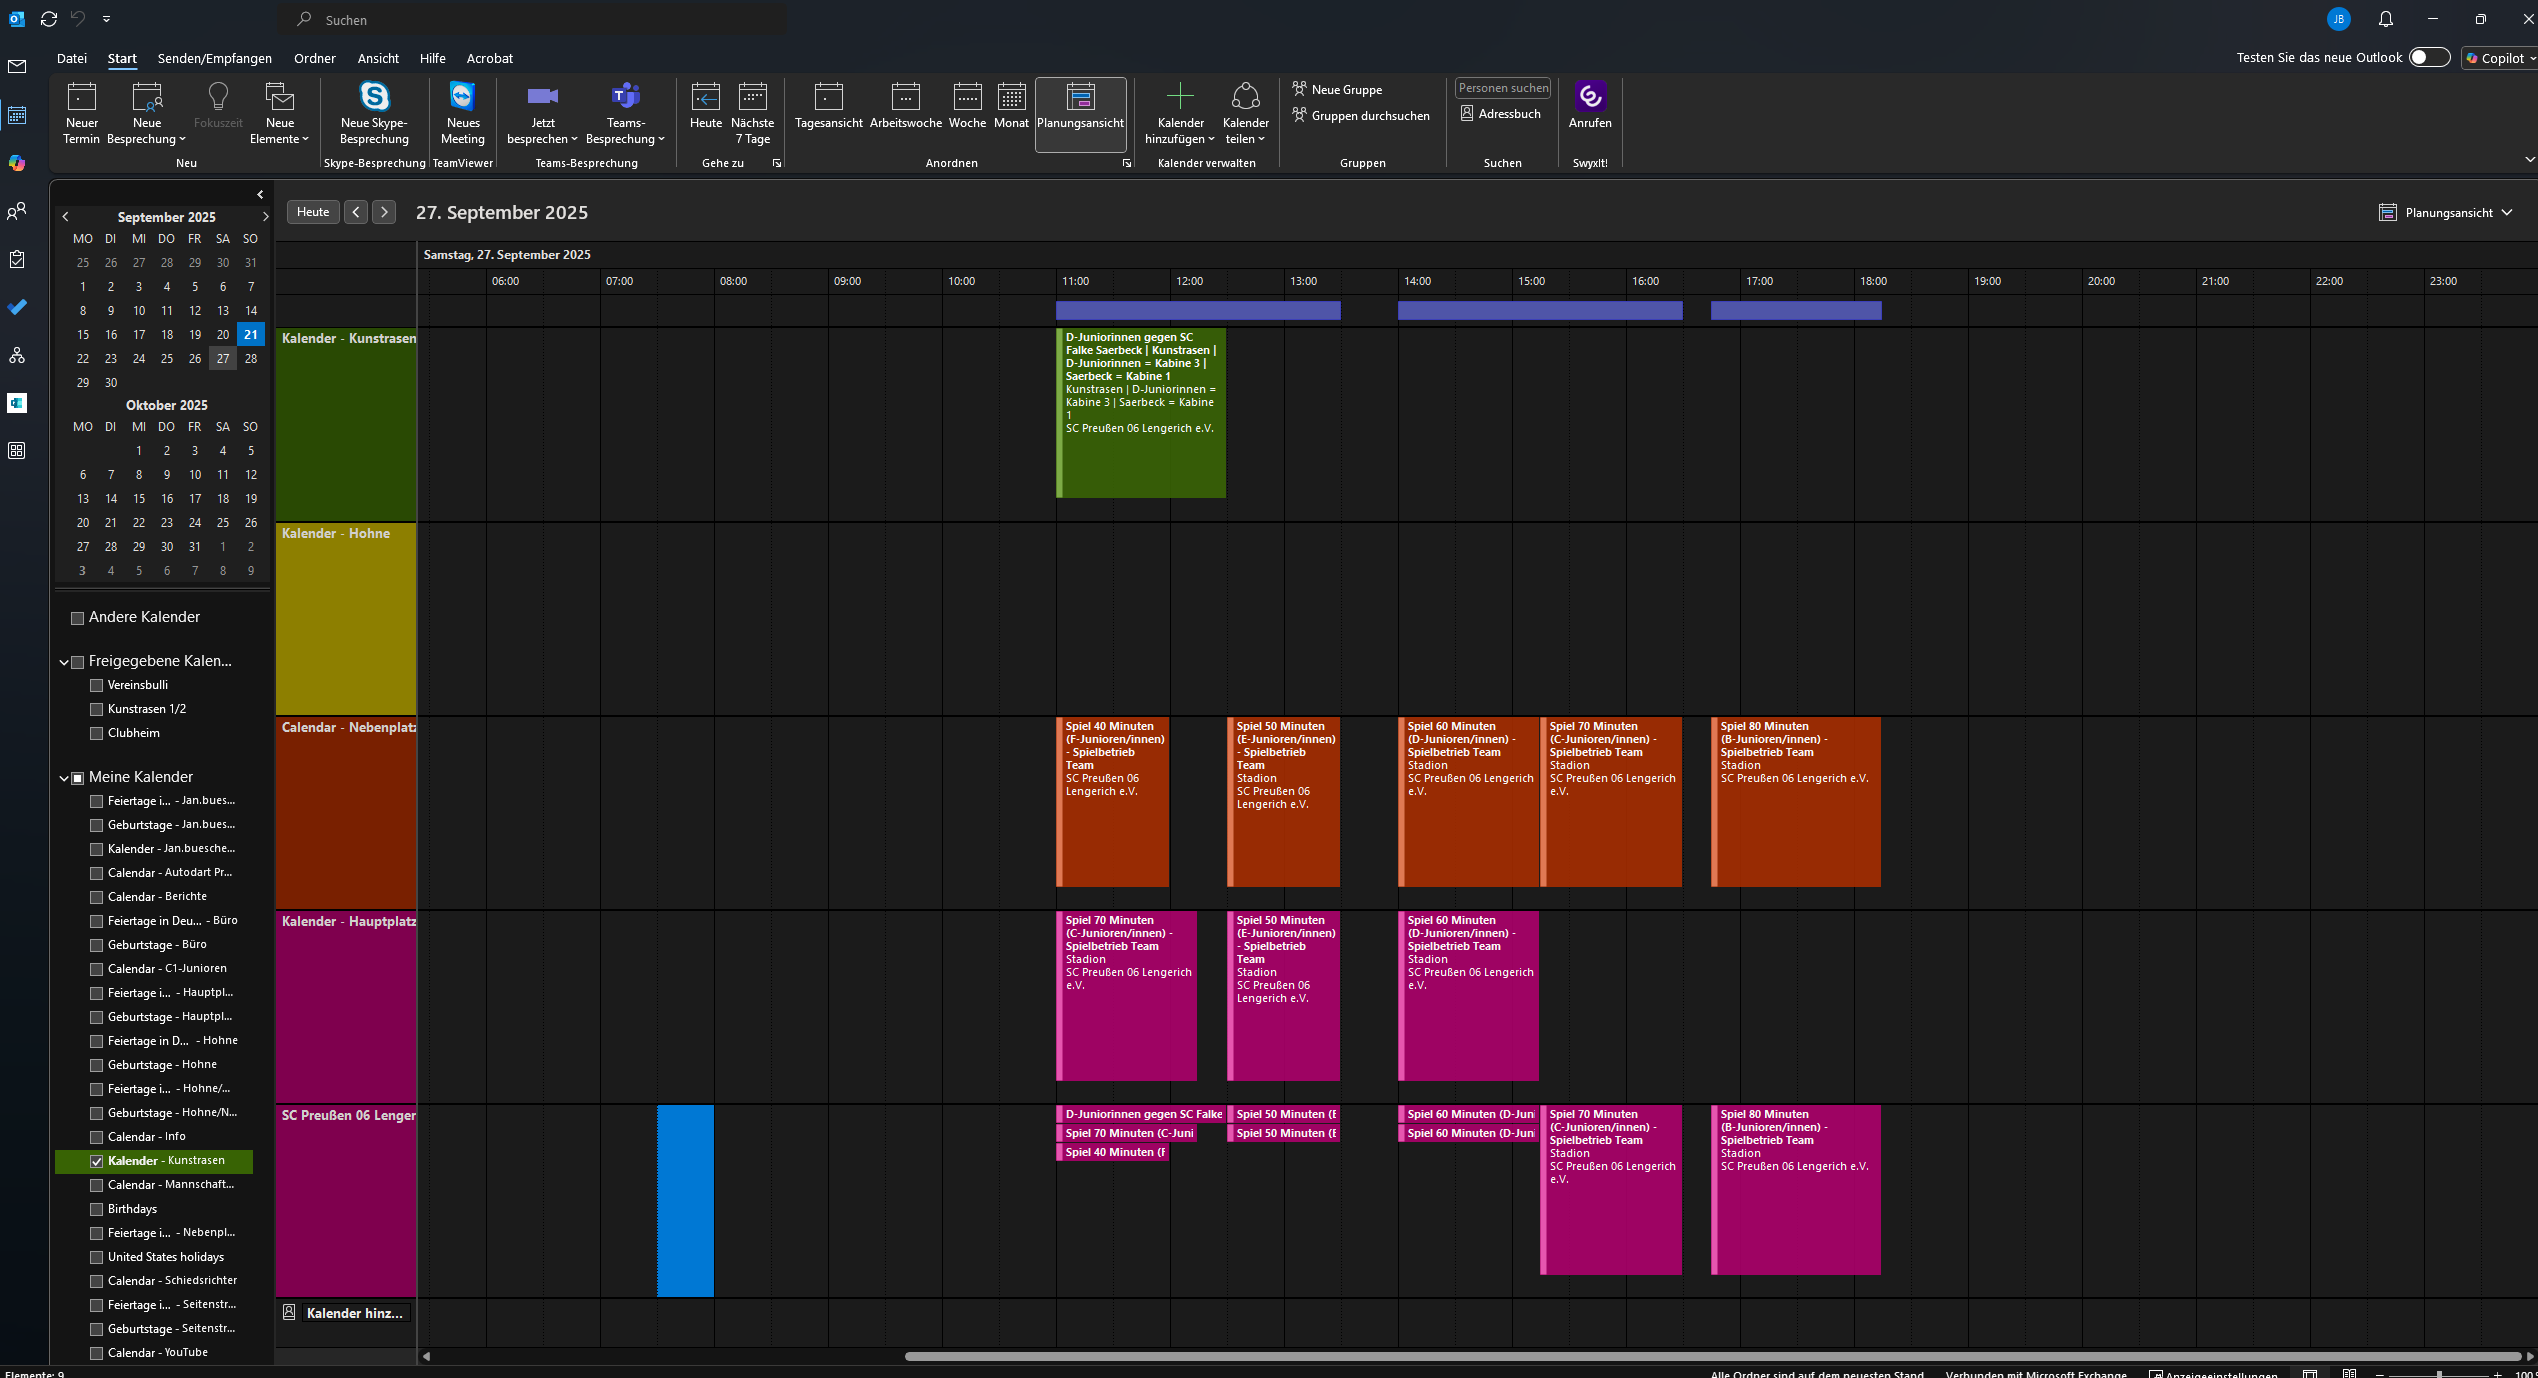Click Kalender hinzufügen plus icon

click(1180, 97)
